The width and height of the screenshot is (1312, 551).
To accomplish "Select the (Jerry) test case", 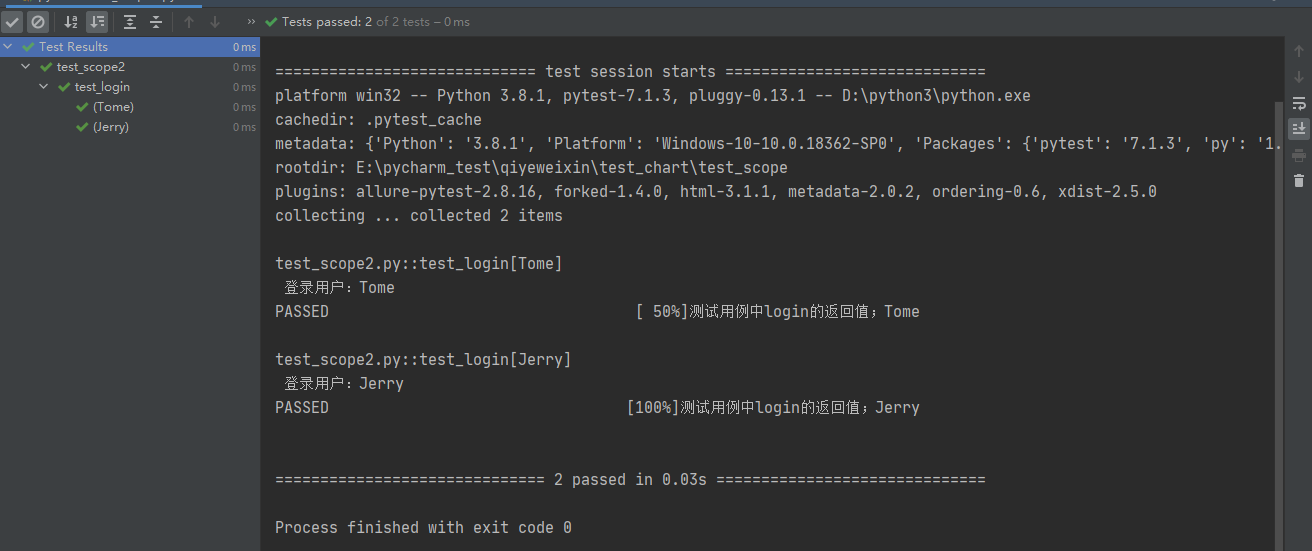I will [x=111, y=127].
